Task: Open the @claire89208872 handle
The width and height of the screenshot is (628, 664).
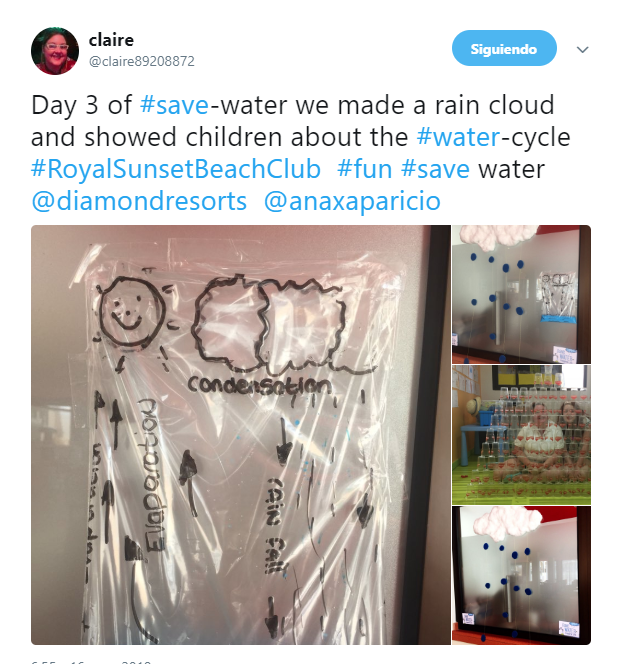Action: pos(141,61)
